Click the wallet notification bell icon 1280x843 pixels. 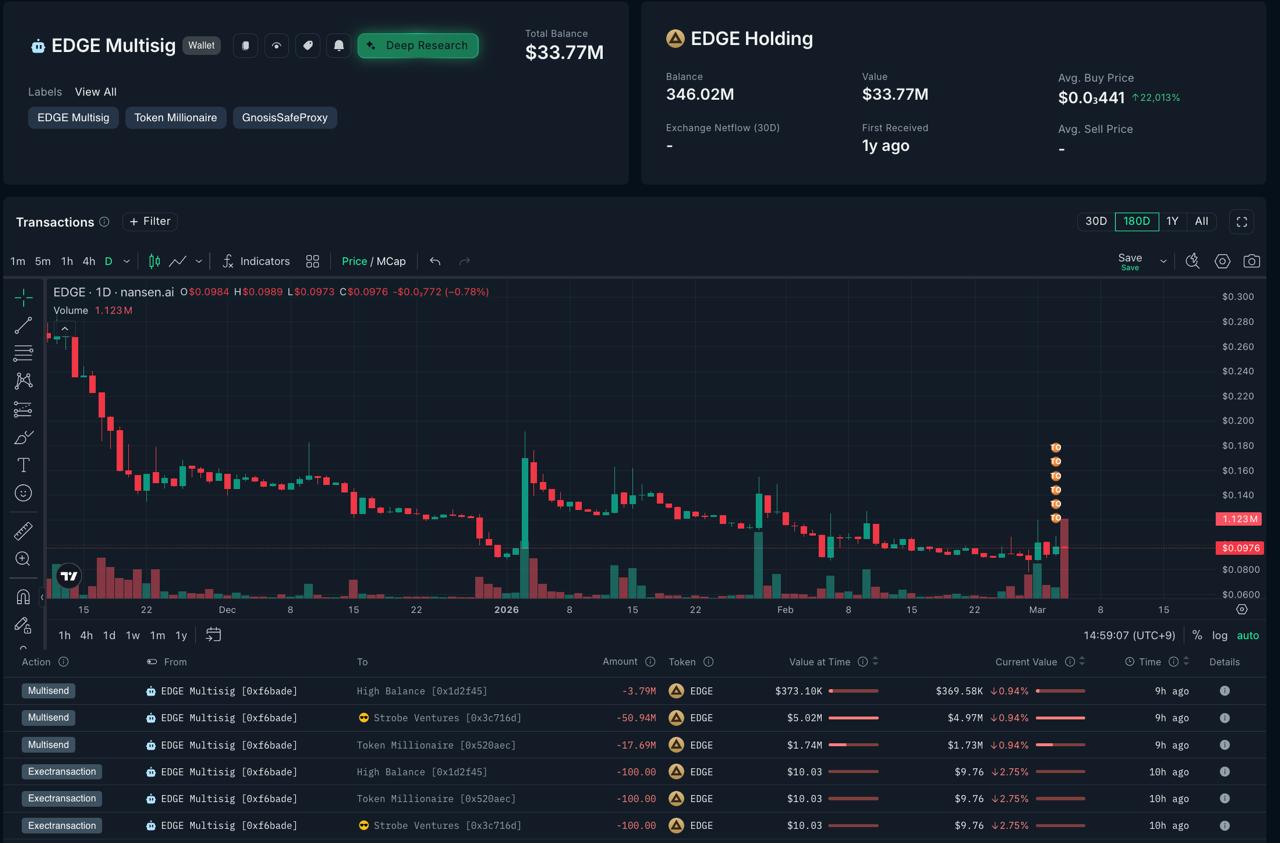point(339,46)
